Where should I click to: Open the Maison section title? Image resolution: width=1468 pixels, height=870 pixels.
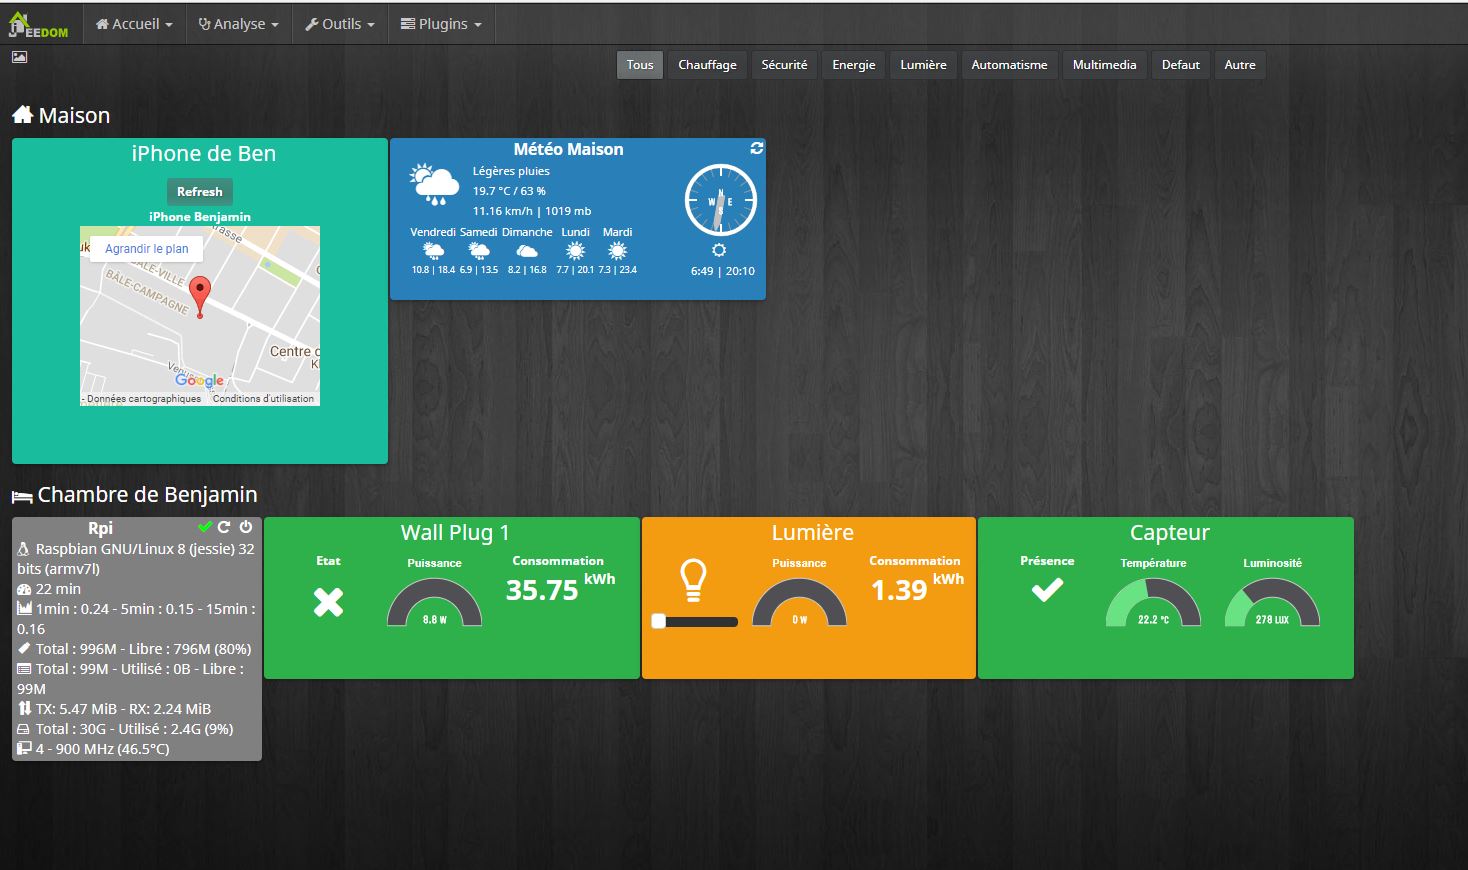(x=74, y=116)
